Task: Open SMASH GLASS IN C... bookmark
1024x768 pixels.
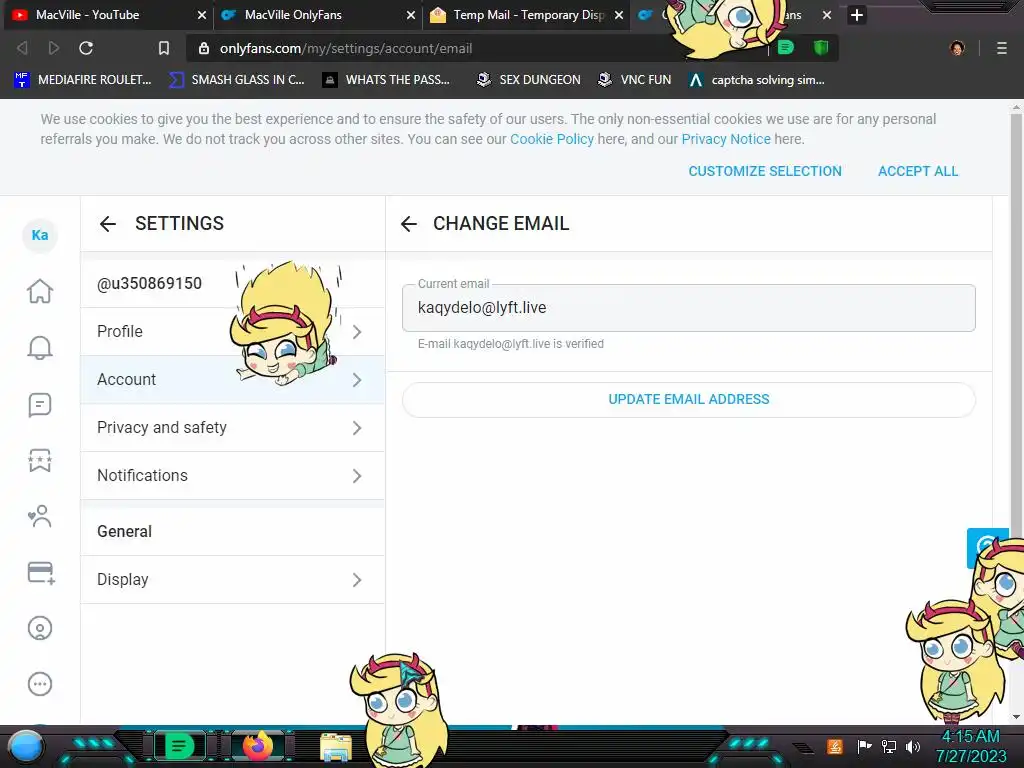Action: [x=237, y=80]
